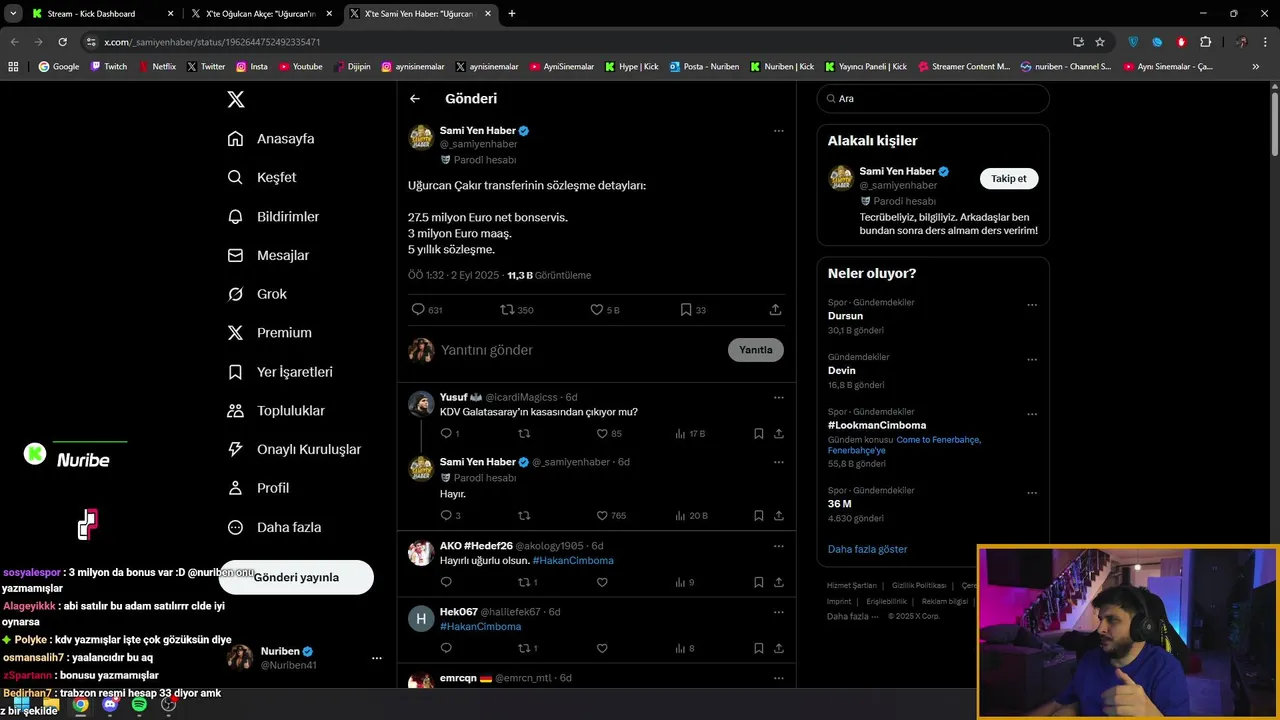Go back using Gönderi back arrow

(x=415, y=99)
